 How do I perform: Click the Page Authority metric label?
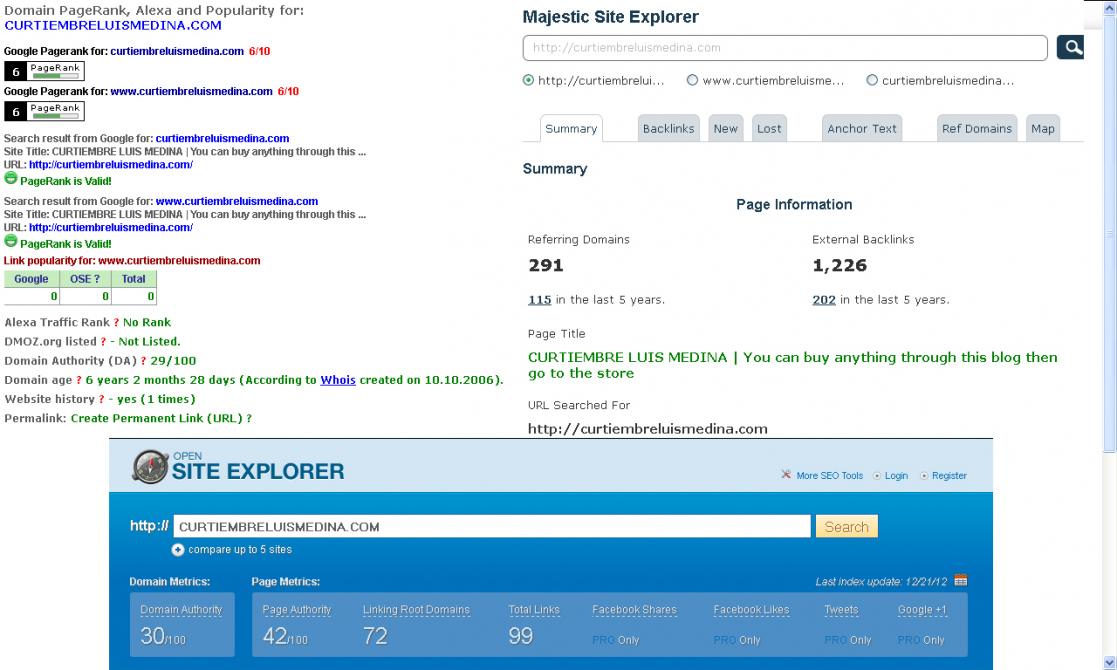[296, 610]
